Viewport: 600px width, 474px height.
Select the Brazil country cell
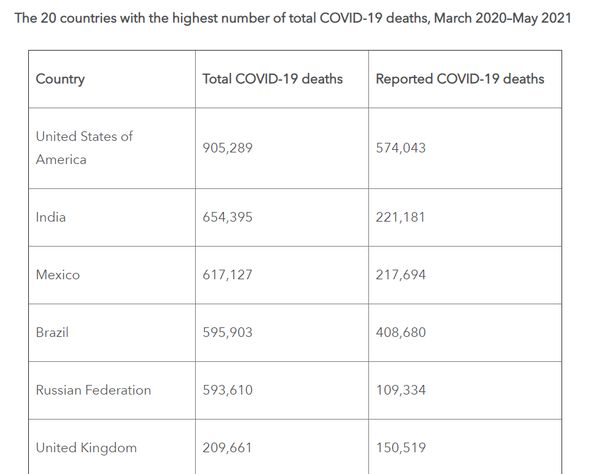[54, 332]
